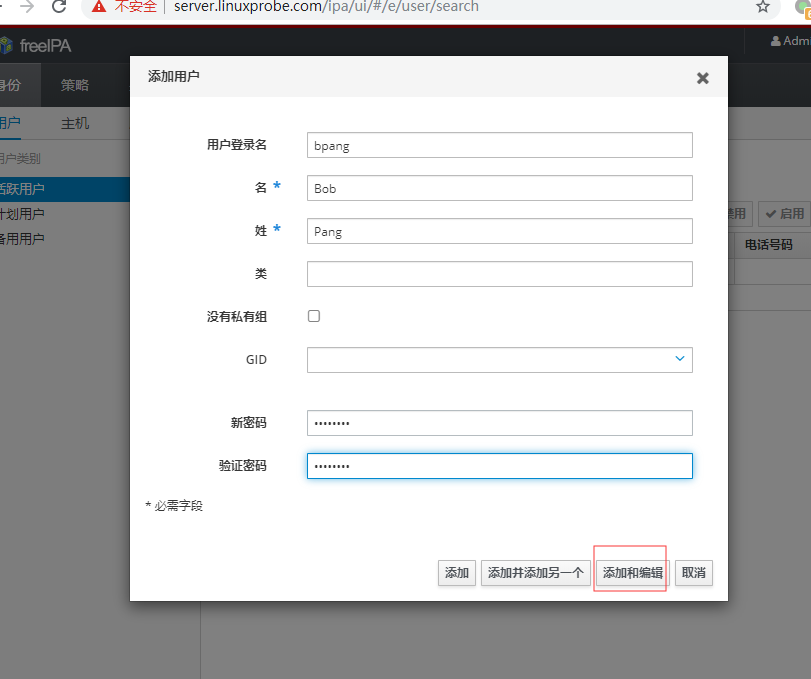This screenshot has height=679, width=811.
Task: Click the 添加并添加另一个 button
Action: coord(536,573)
